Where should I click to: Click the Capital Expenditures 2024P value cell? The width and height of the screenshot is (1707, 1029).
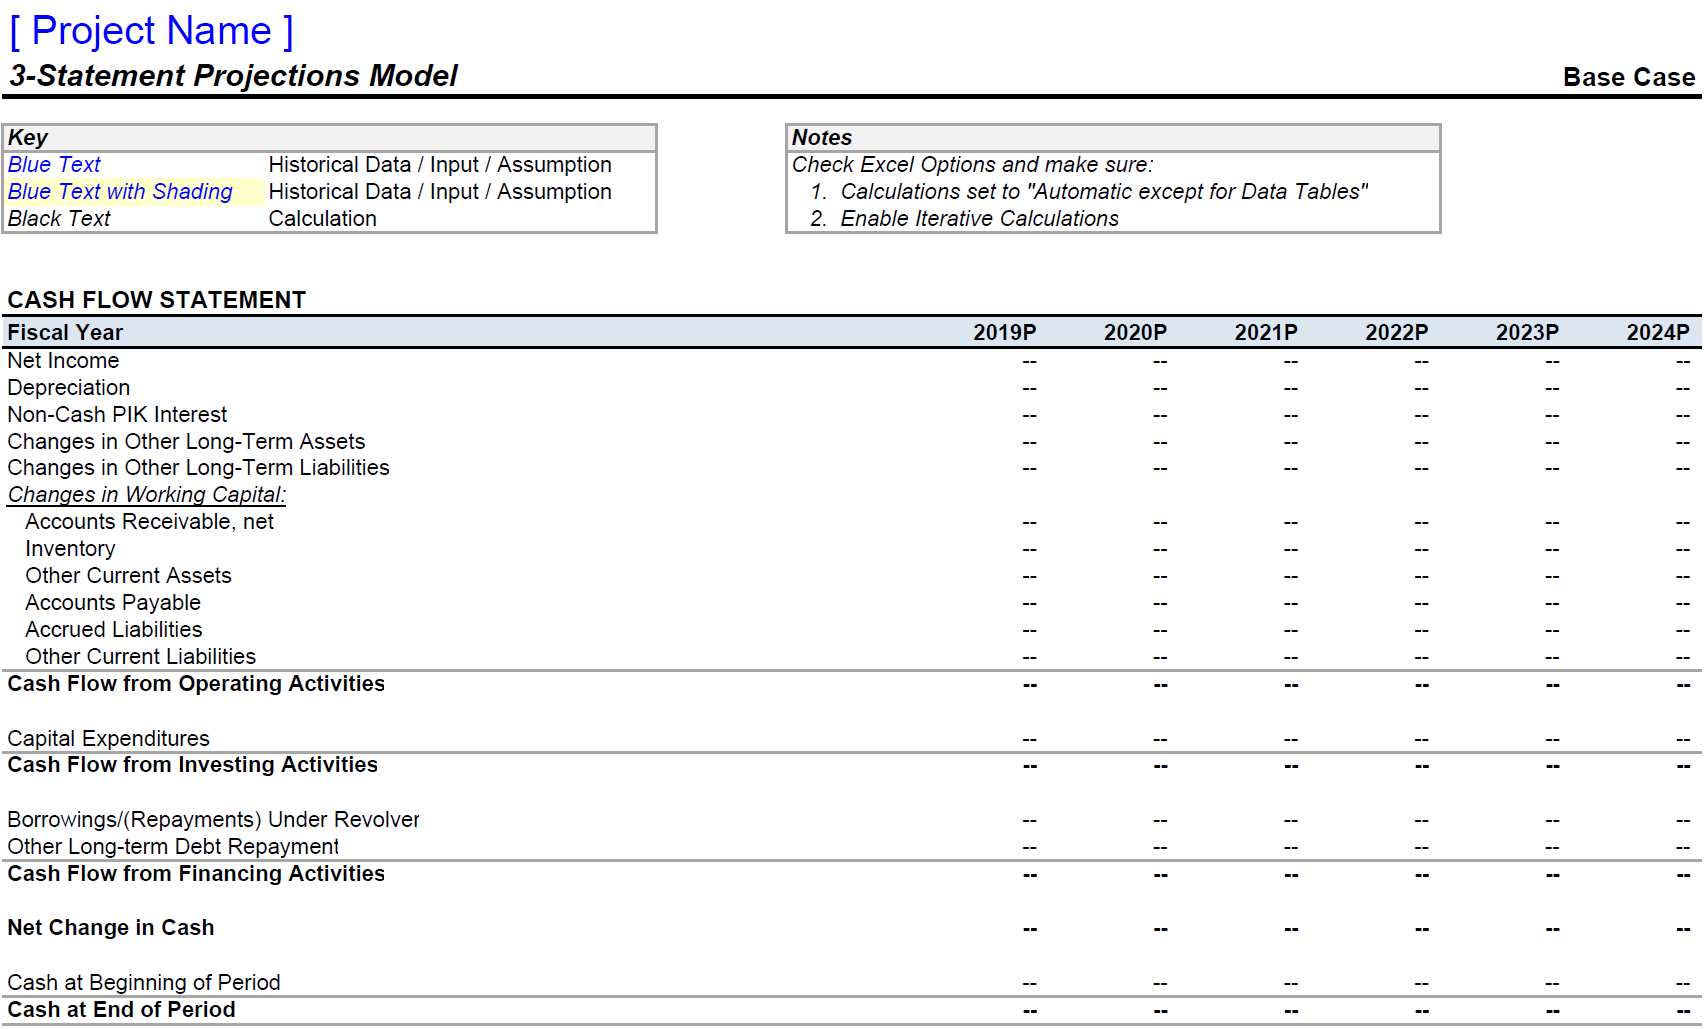pos(1683,740)
